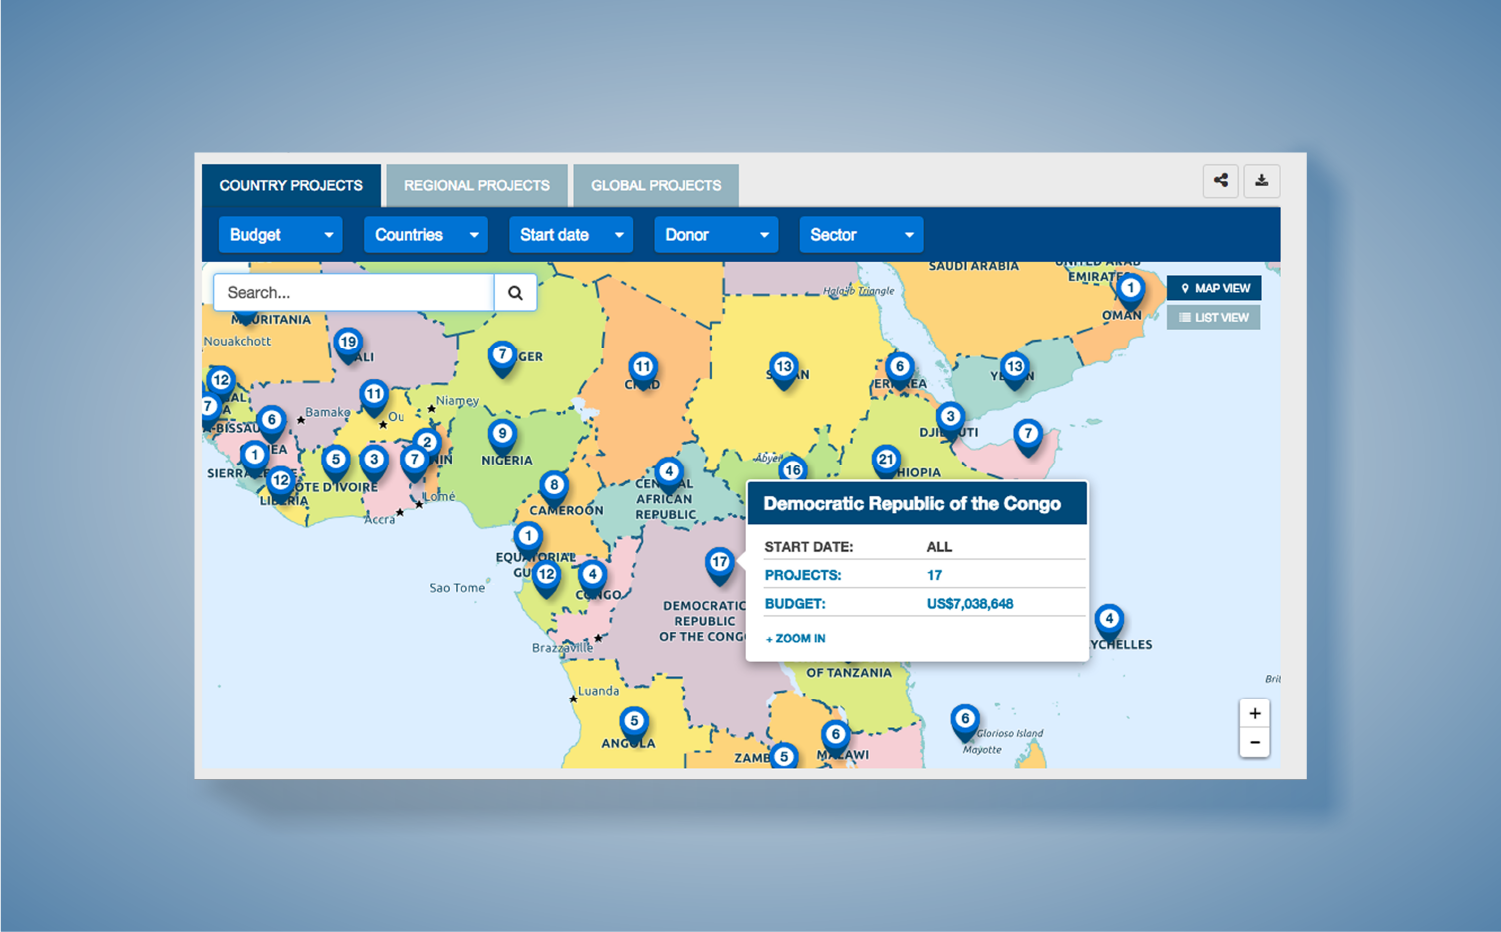This screenshot has width=1501, height=932.
Task: Switch to Map View
Action: click(x=1214, y=288)
